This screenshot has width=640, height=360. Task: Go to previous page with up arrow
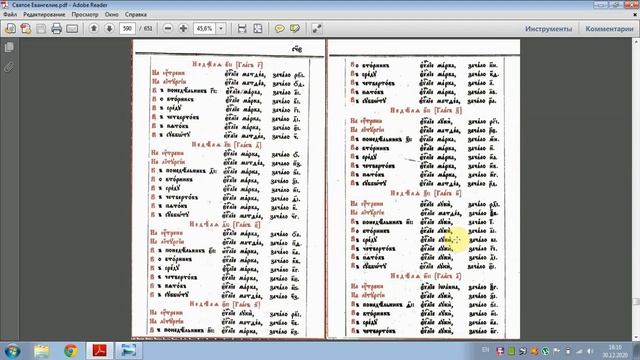pos(94,28)
